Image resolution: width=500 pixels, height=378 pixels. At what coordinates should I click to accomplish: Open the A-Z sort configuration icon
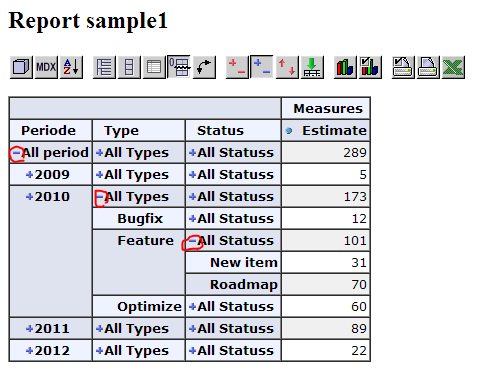71,67
